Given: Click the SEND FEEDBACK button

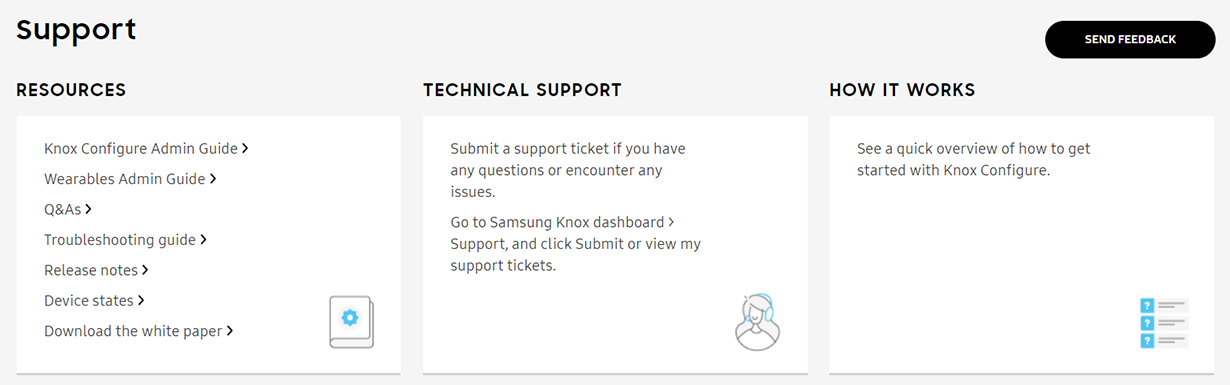Looking at the screenshot, I should click(1130, 39).
